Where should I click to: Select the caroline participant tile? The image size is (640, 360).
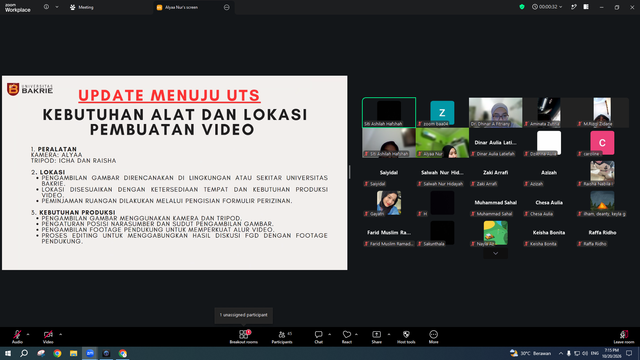[x=602, y=142]
